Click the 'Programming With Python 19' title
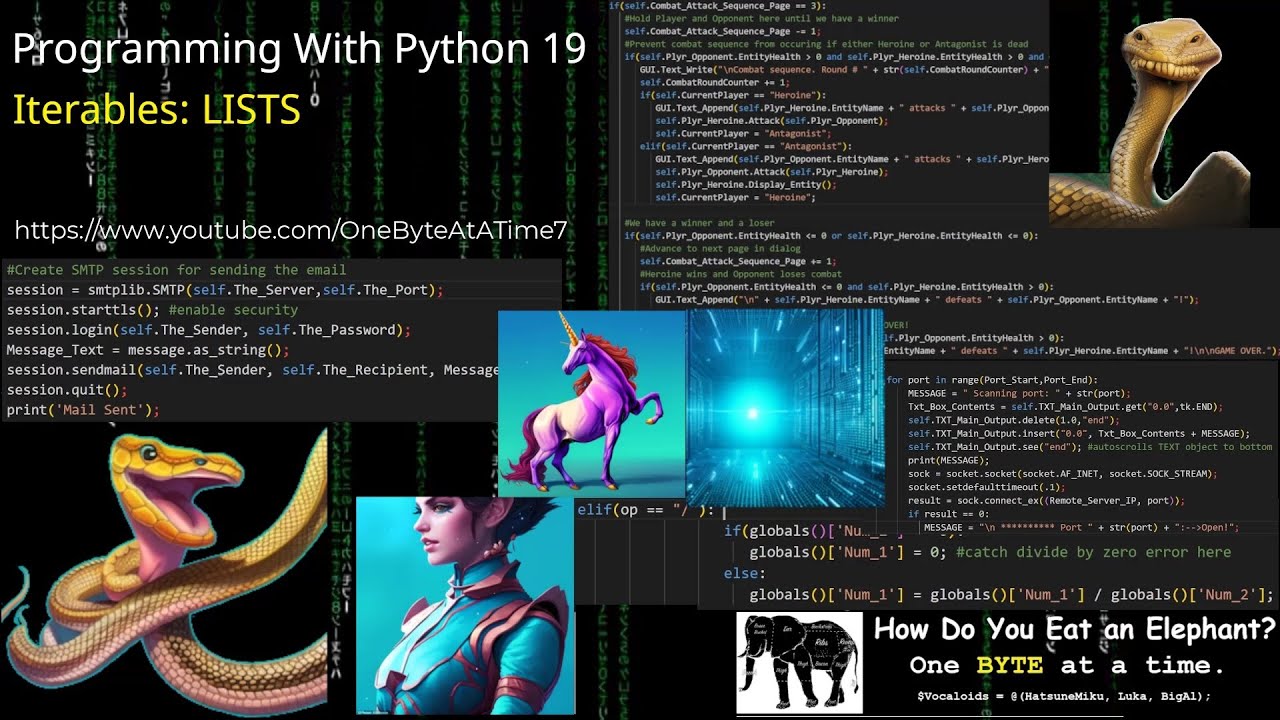The height and width of the screenshot is (720, 1280). pos(299,49)
